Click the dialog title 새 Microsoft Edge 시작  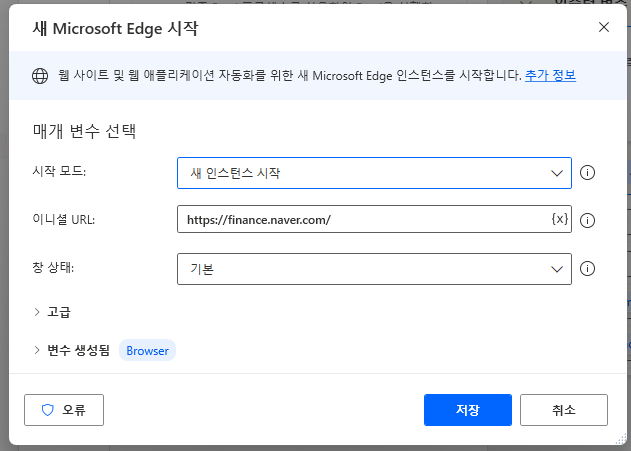pos(115,29)
